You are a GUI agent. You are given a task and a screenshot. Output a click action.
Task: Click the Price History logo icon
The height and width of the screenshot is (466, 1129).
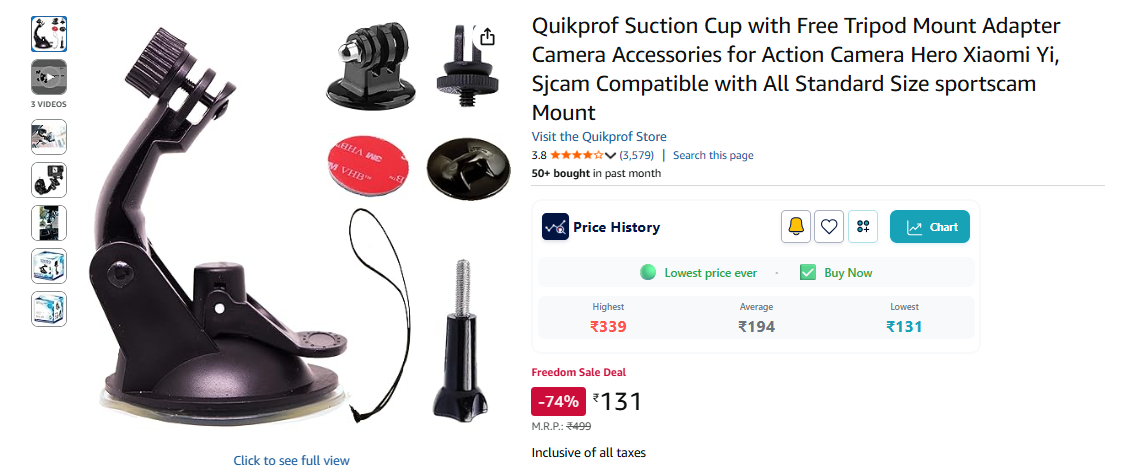[x=555, y=227]
